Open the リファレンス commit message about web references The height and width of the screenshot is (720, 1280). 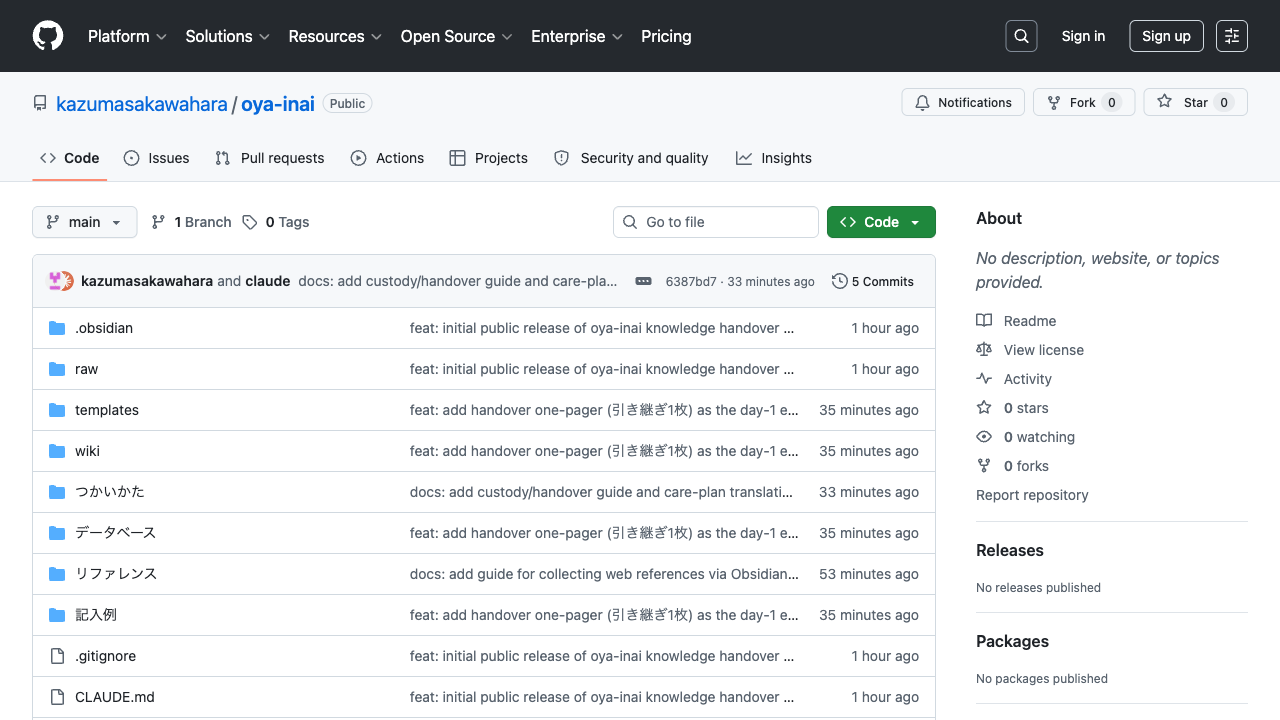pos(604,574)
